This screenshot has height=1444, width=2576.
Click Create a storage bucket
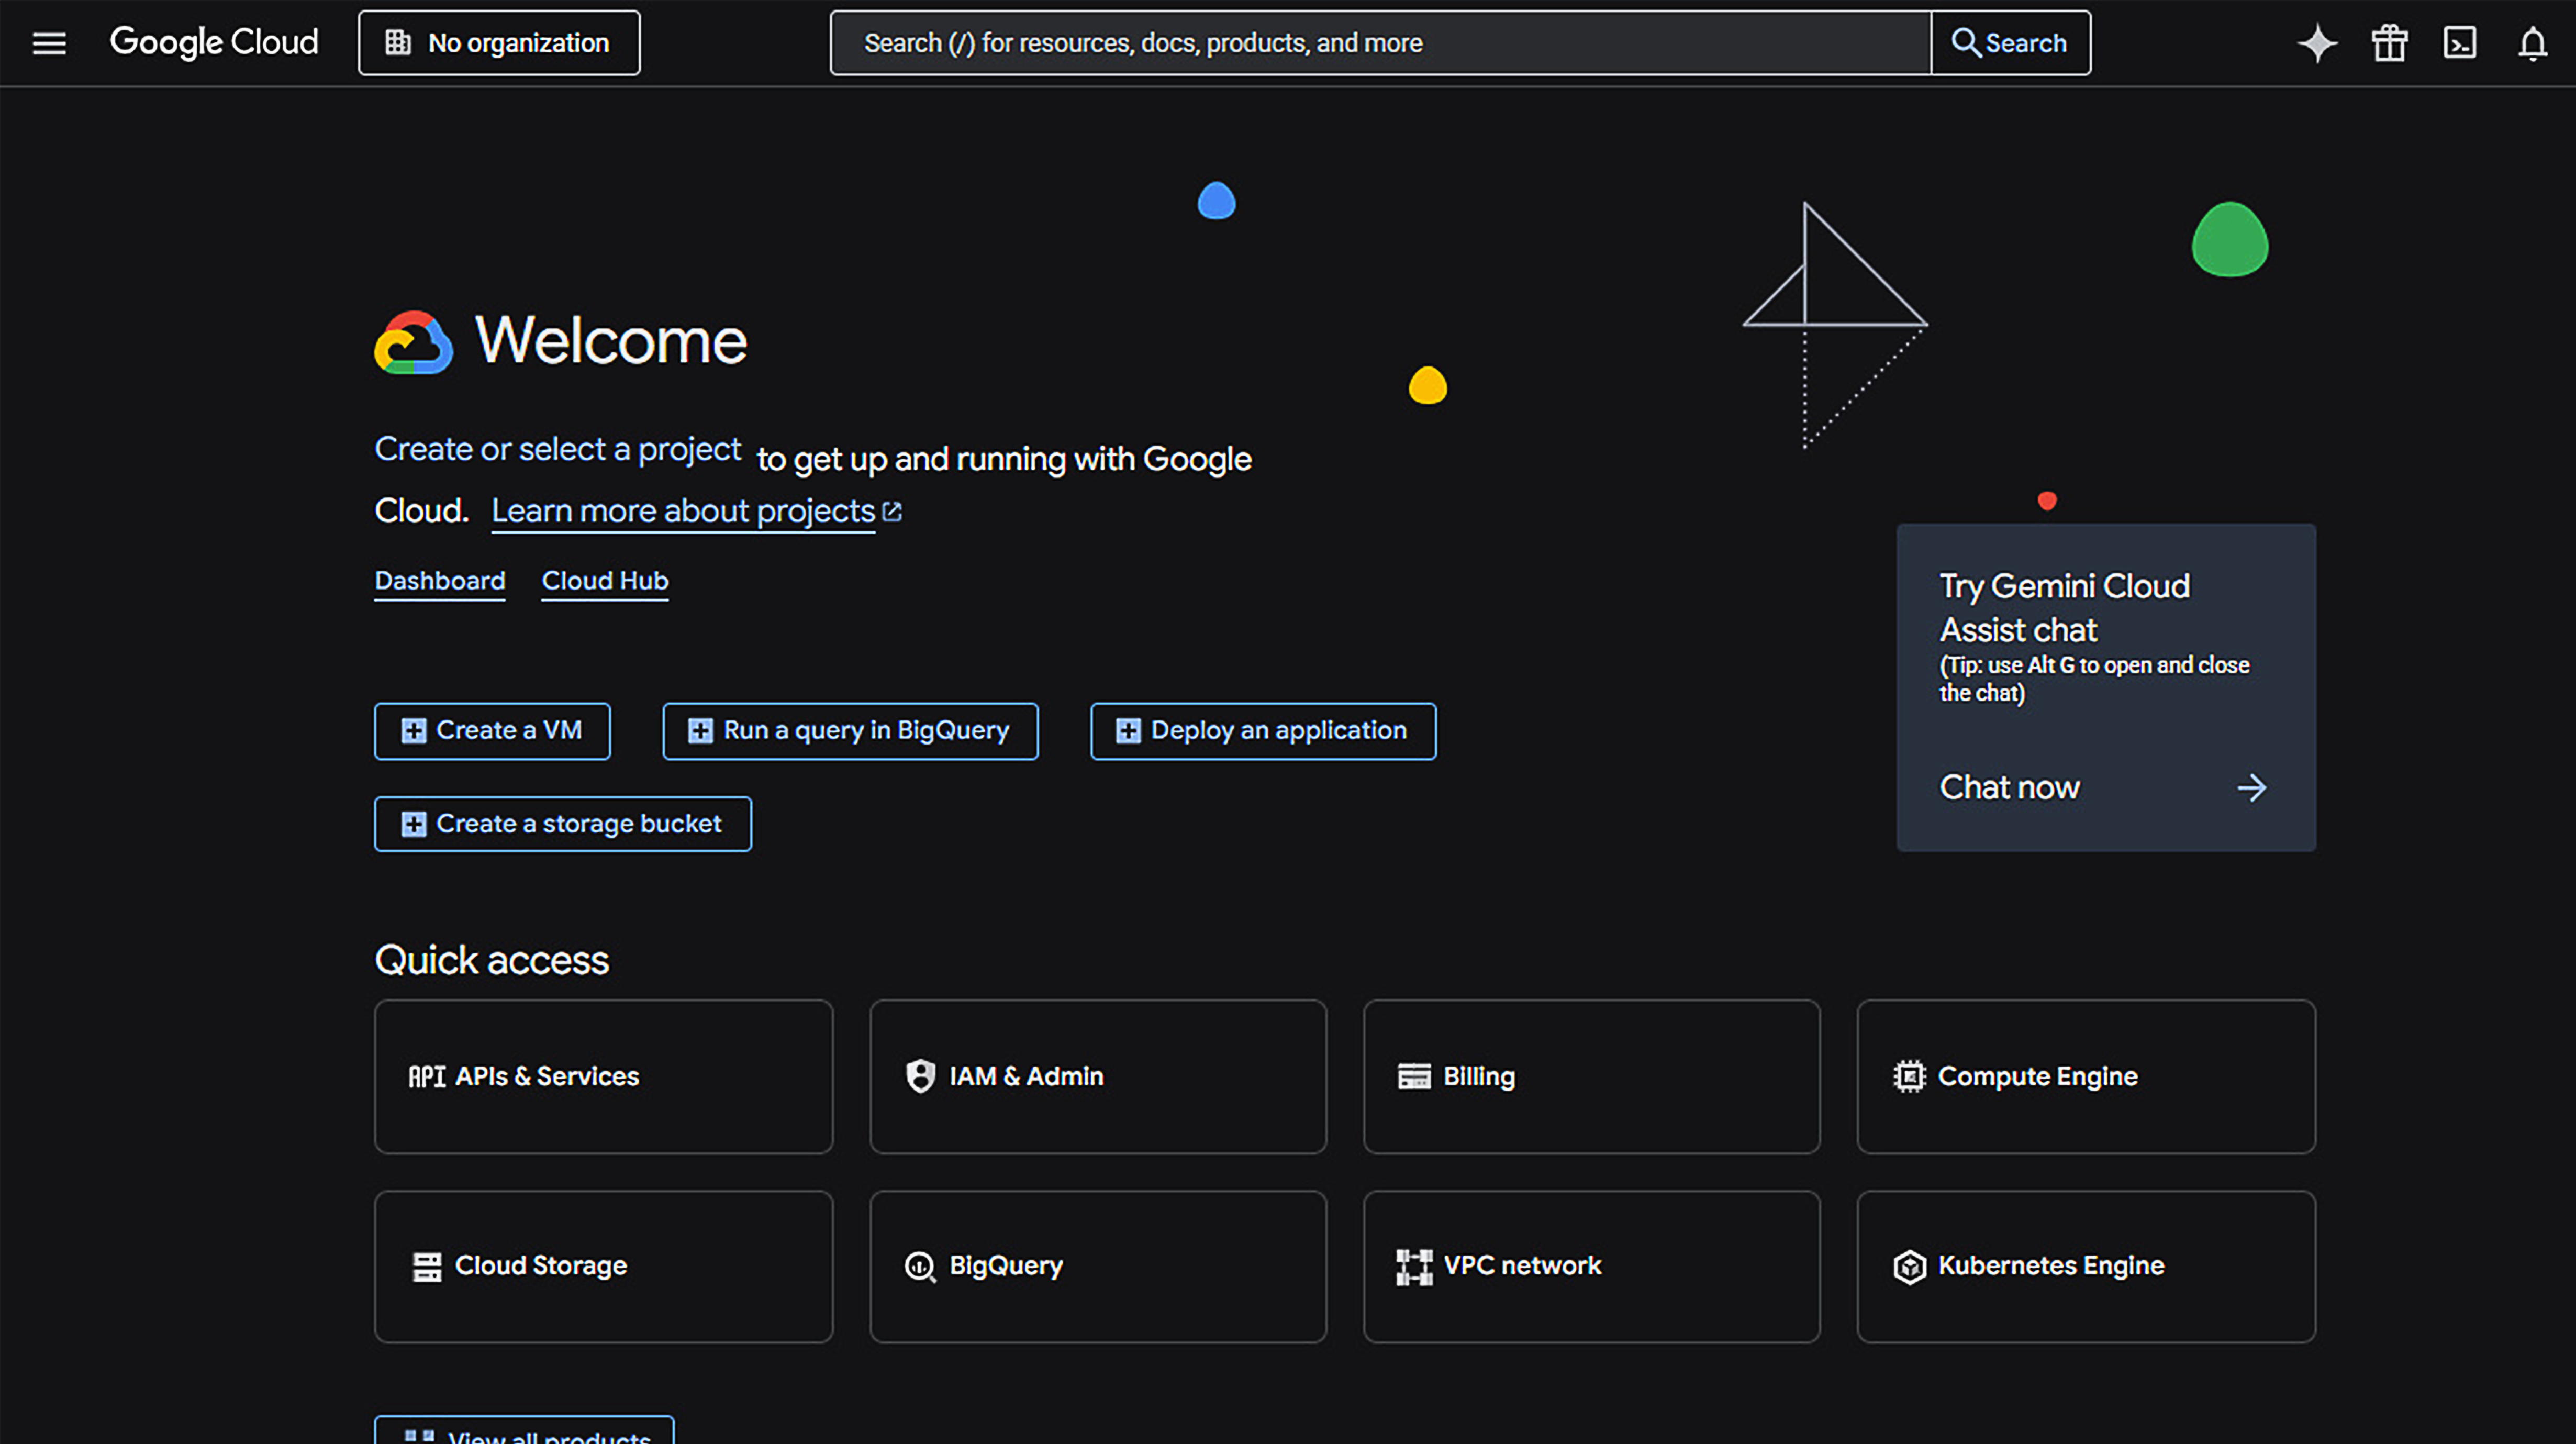(x=562, y=824)
